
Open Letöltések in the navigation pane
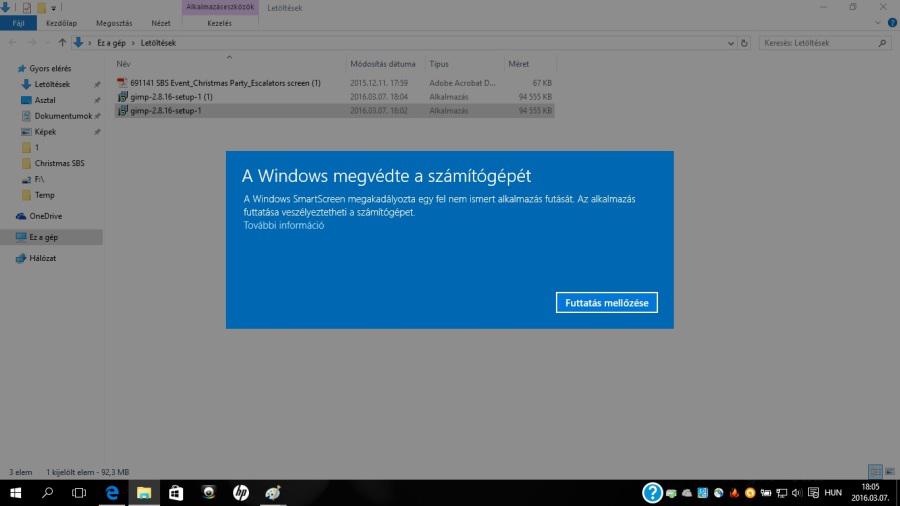pyautogui.click(x=52, y=84)
